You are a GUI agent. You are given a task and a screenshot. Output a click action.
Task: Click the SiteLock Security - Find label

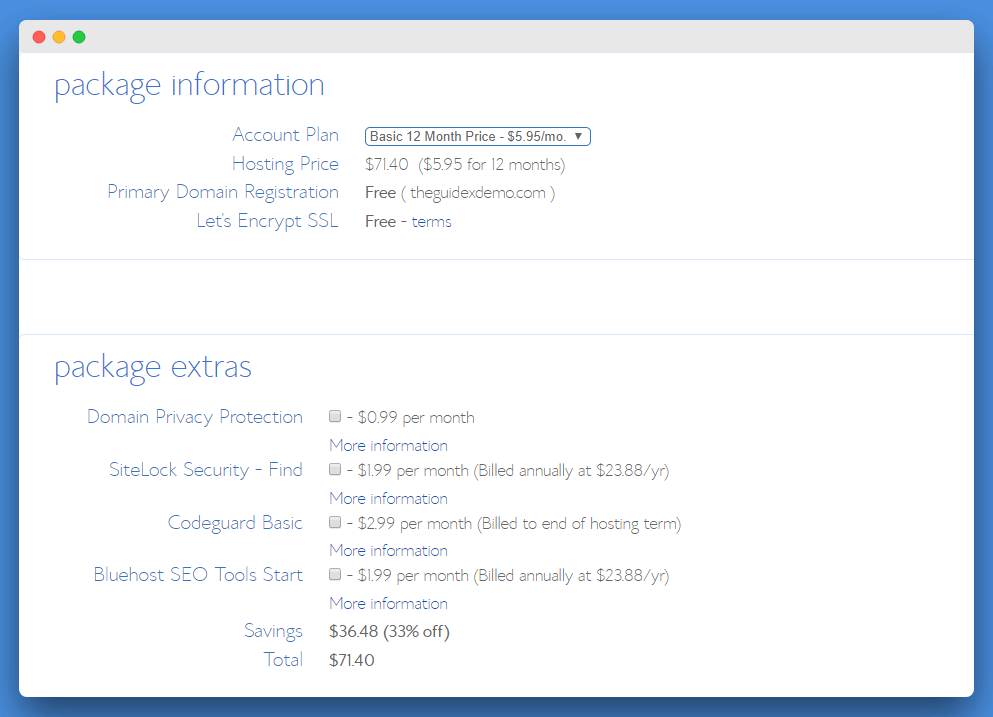205,470
